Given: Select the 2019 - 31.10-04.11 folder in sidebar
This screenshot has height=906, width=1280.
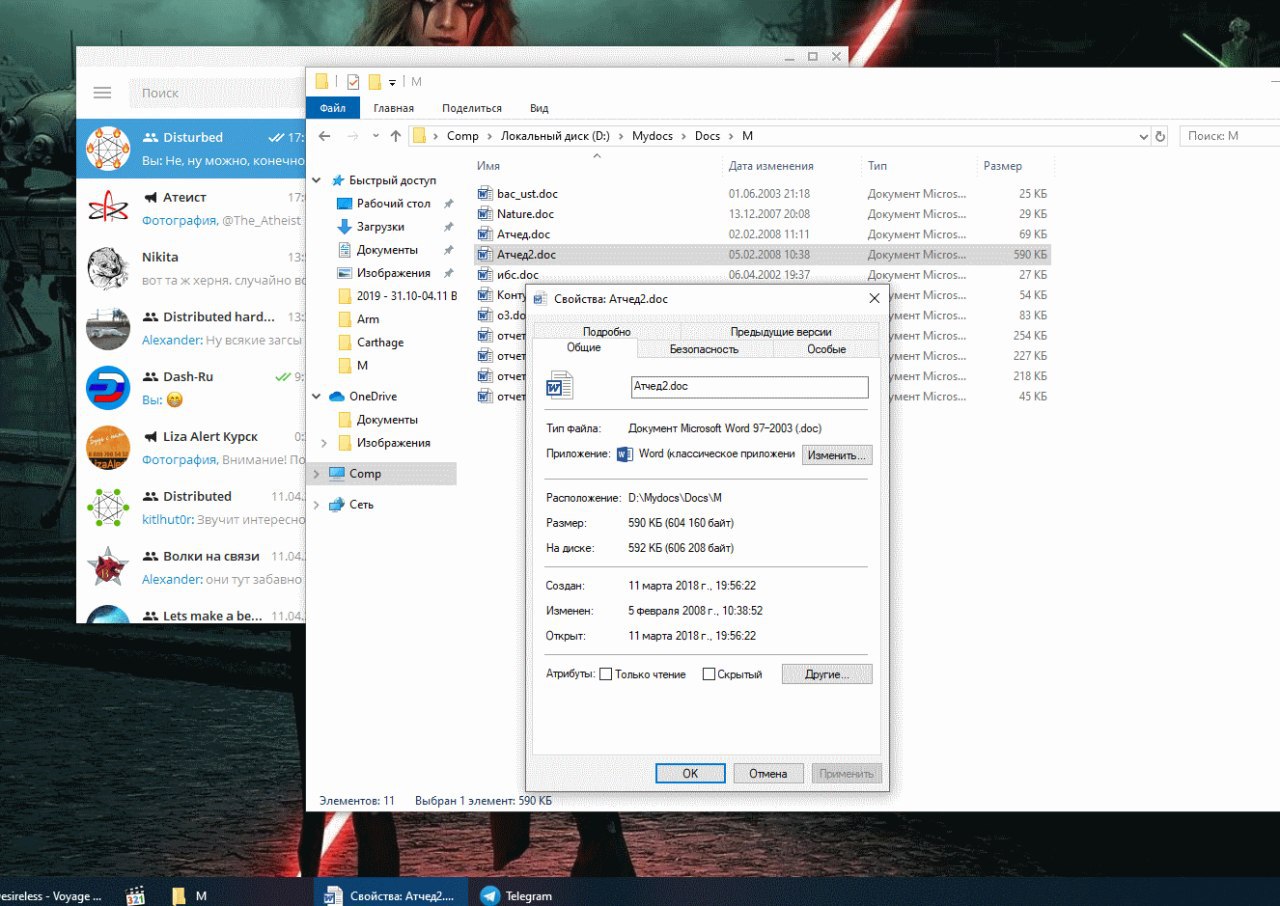Looking at the screenshot, I should (397, 296).
